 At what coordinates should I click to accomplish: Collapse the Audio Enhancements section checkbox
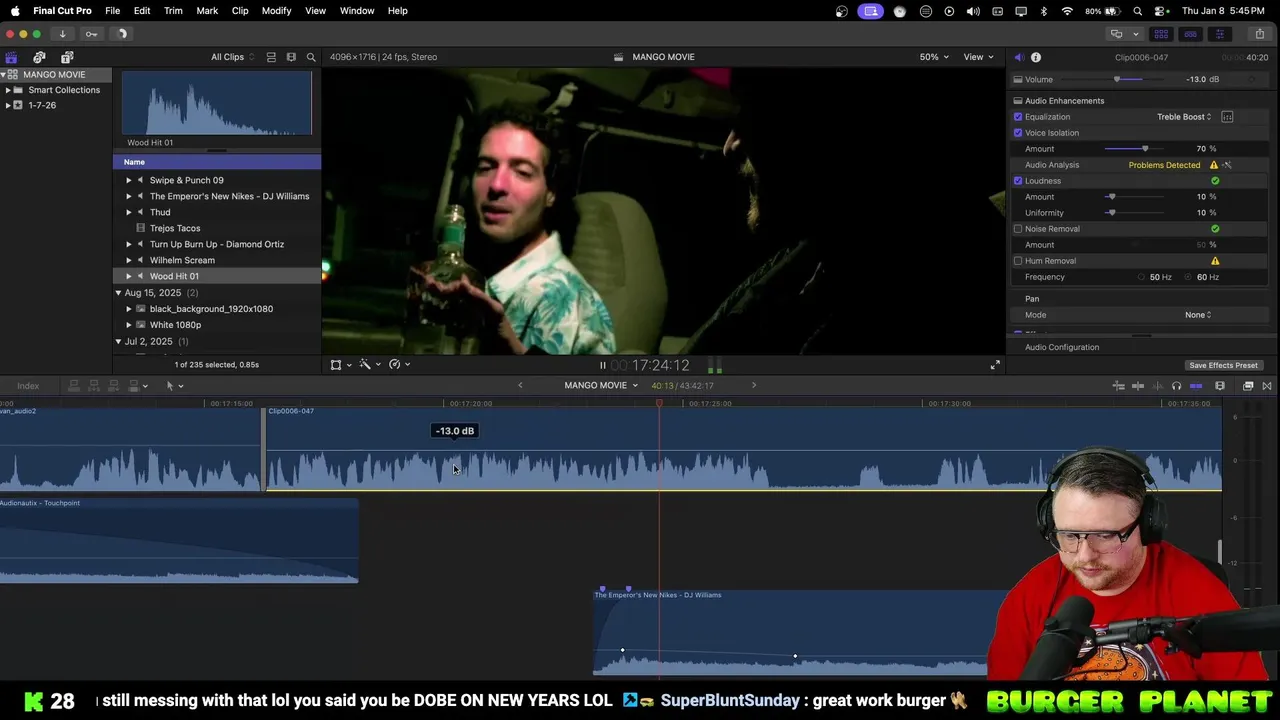click(1018, 101)
